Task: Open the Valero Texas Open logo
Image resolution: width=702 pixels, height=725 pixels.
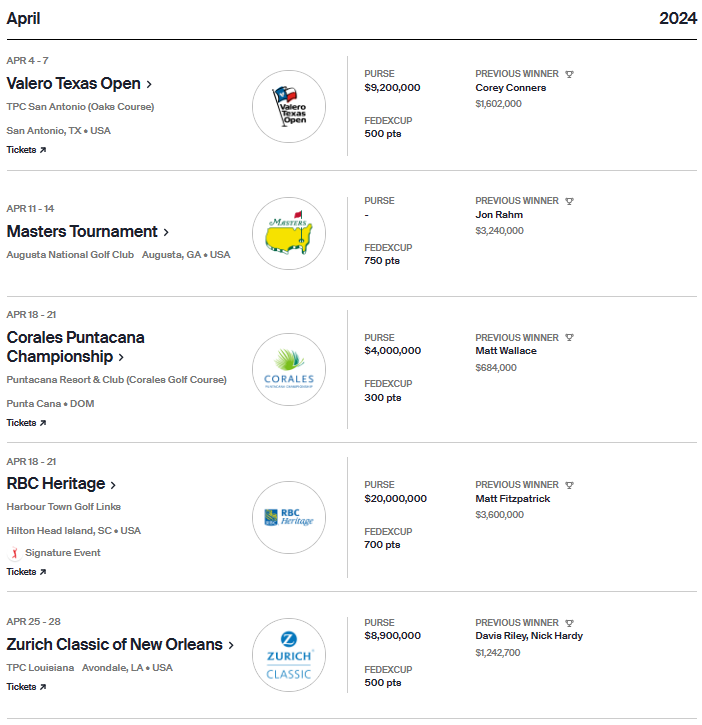Action: (x=289, y=106)
